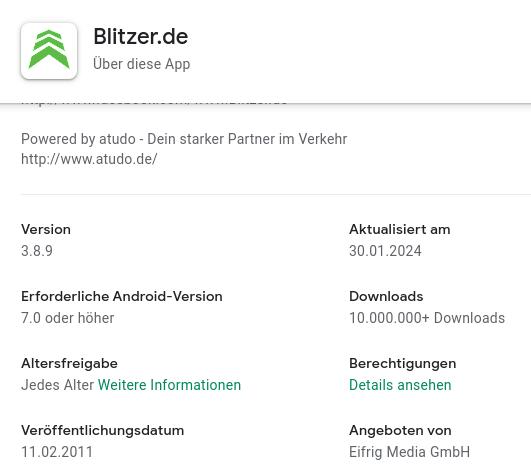Click the release date 11.02.2011
531x470 pixels.
(x=57, y=452)
